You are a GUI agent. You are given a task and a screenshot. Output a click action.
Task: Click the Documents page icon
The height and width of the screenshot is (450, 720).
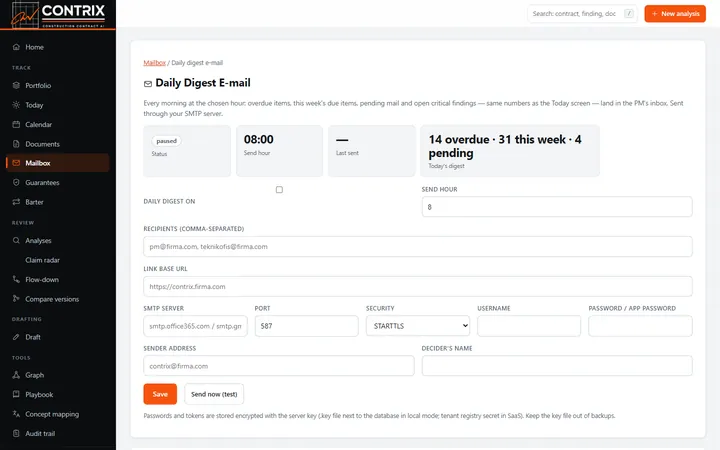click(x=16, y=144)
